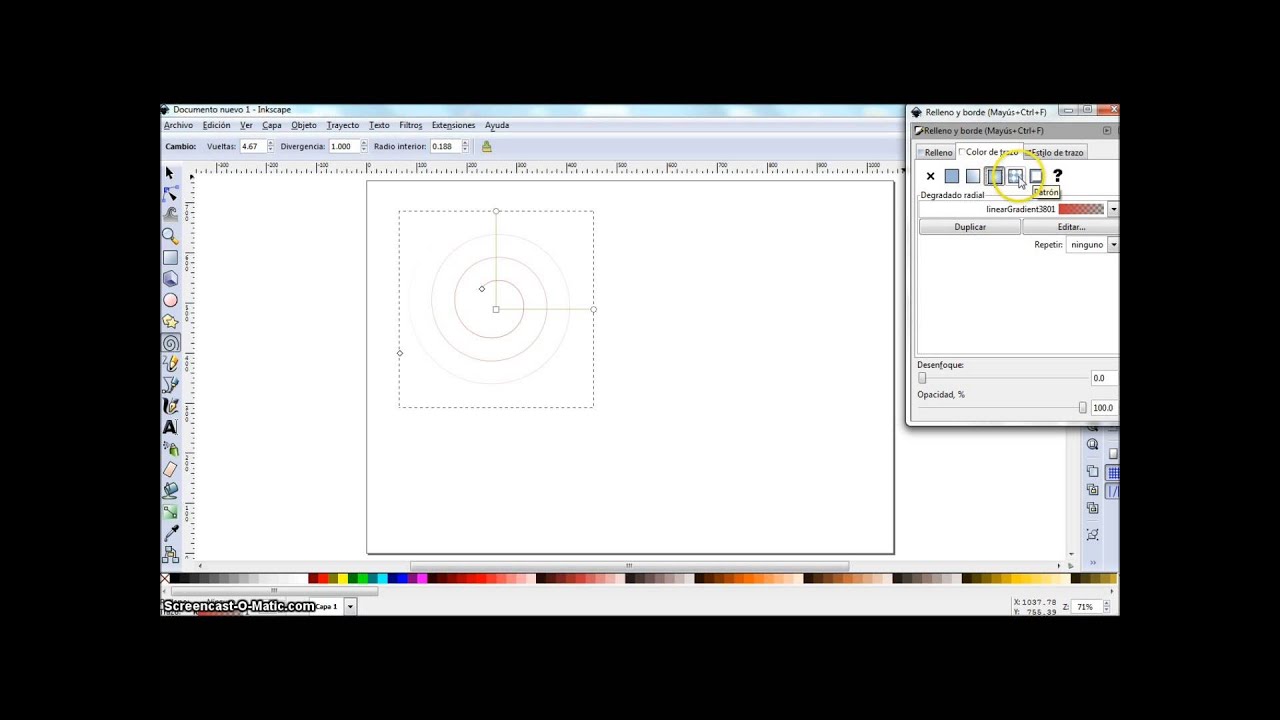The height and width of the screenshot is (720, 1280).
Task: Adjust the Opacidad slider handle
Action: 1082,407
